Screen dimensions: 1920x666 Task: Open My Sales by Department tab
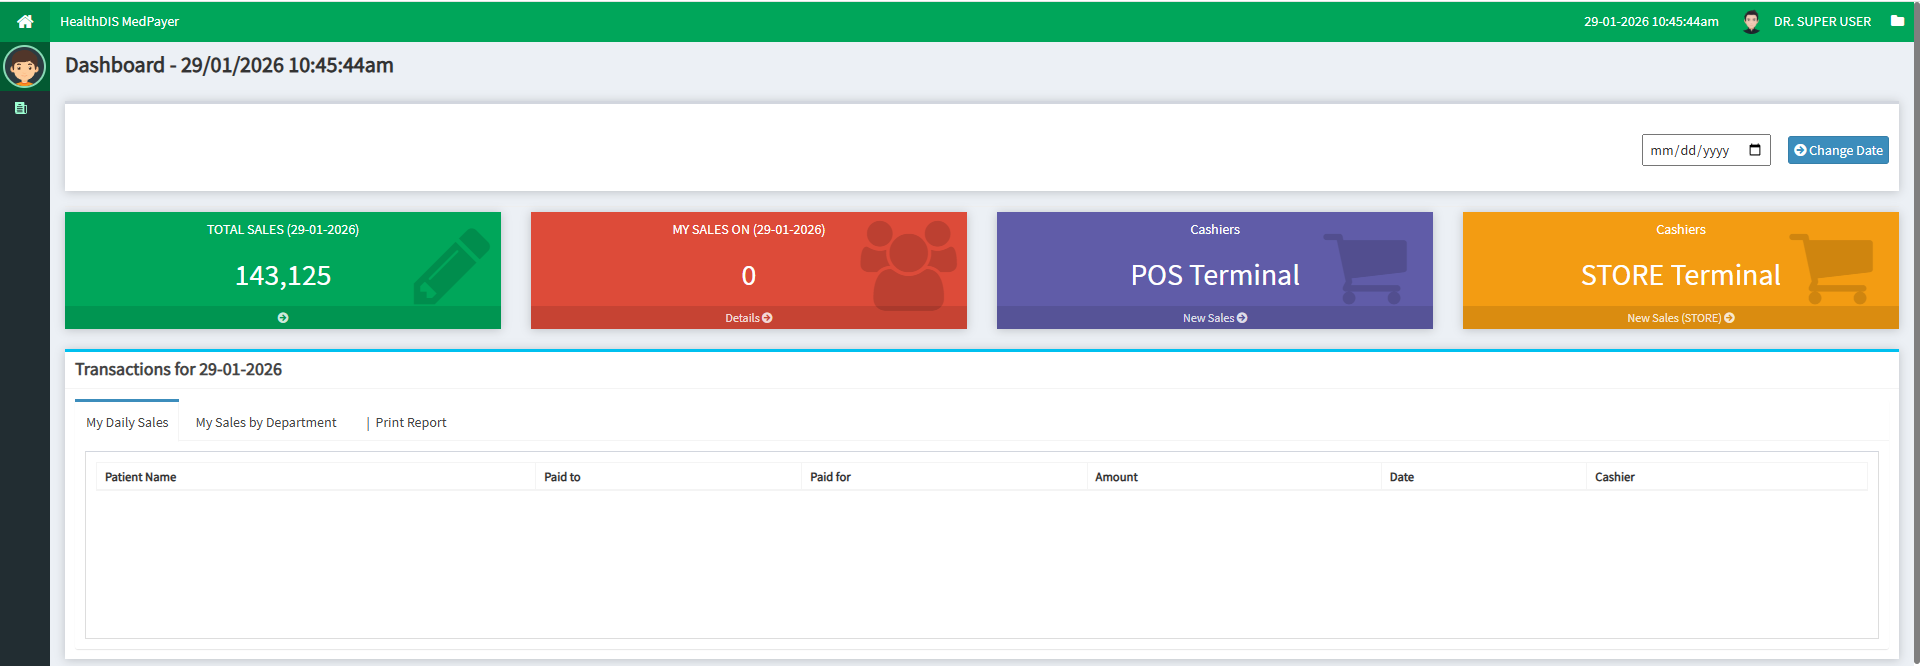click(x=266, y=423)
